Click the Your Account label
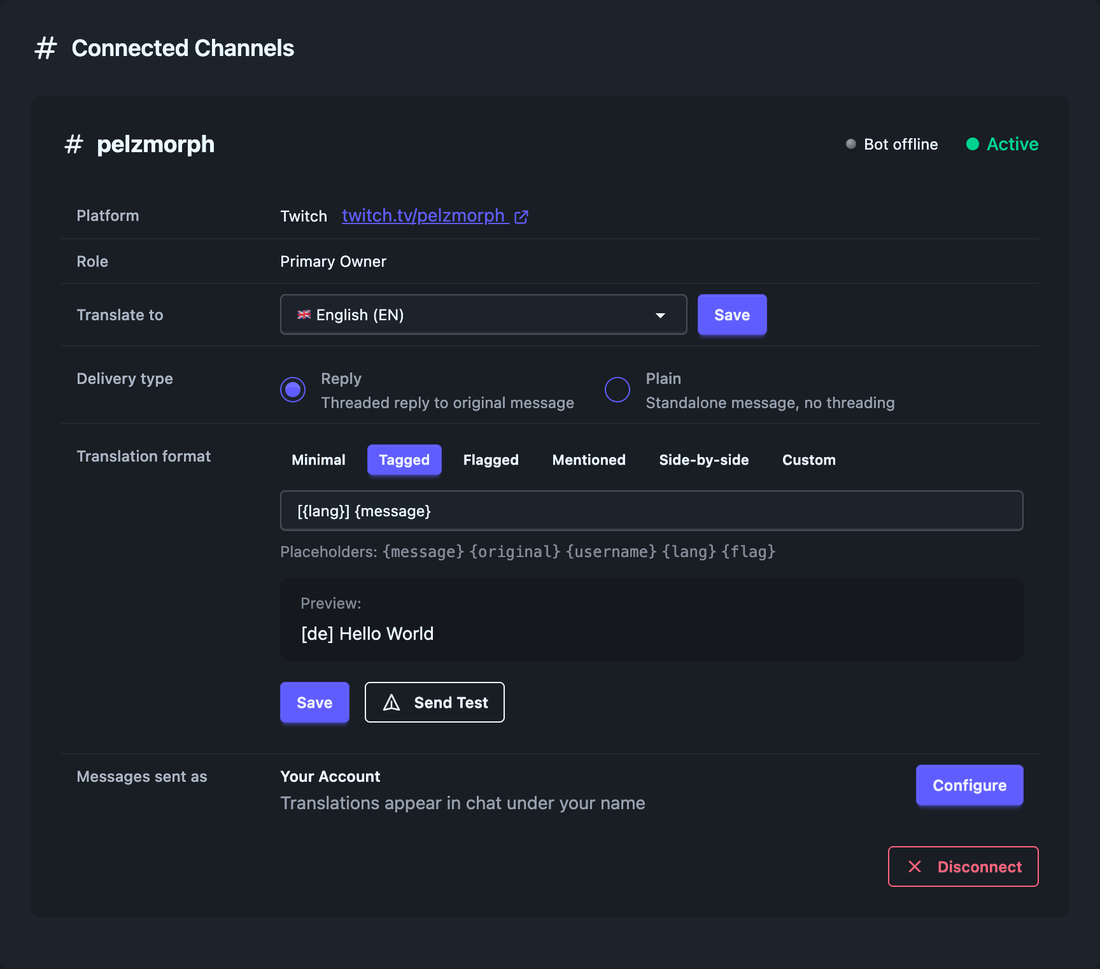The image size is (1100, 969). pyautogui.click(x=330, y=776)
